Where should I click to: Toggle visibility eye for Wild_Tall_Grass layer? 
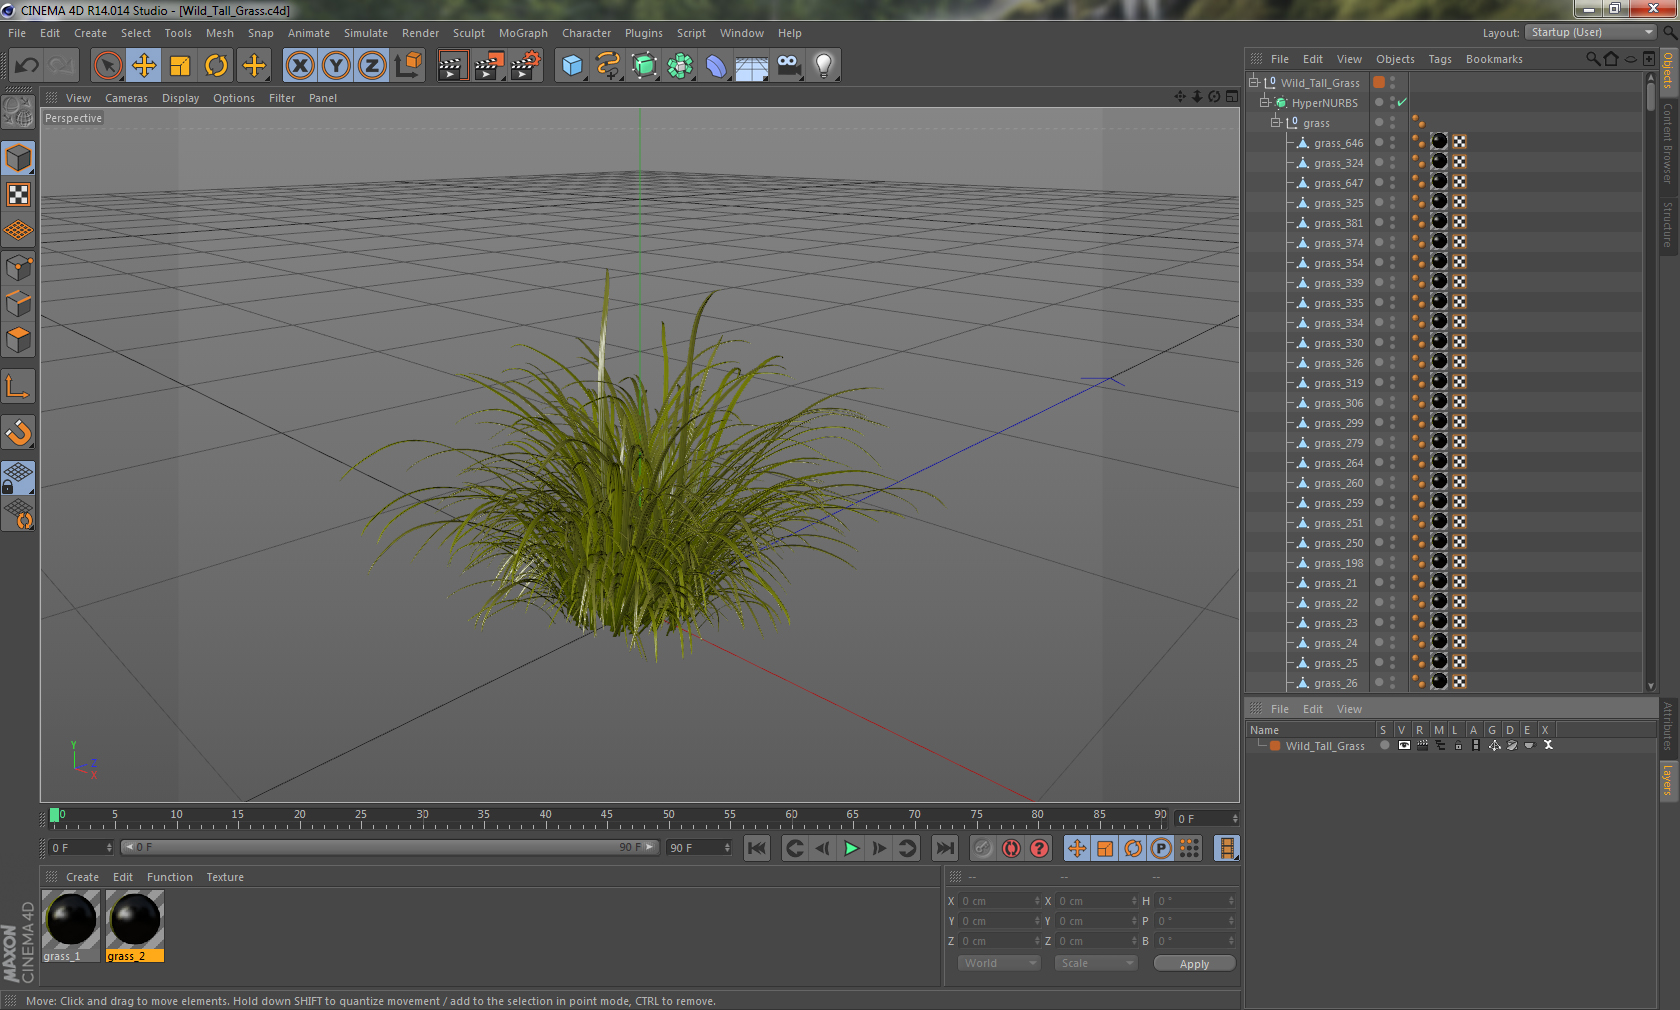pos(1404,745)
